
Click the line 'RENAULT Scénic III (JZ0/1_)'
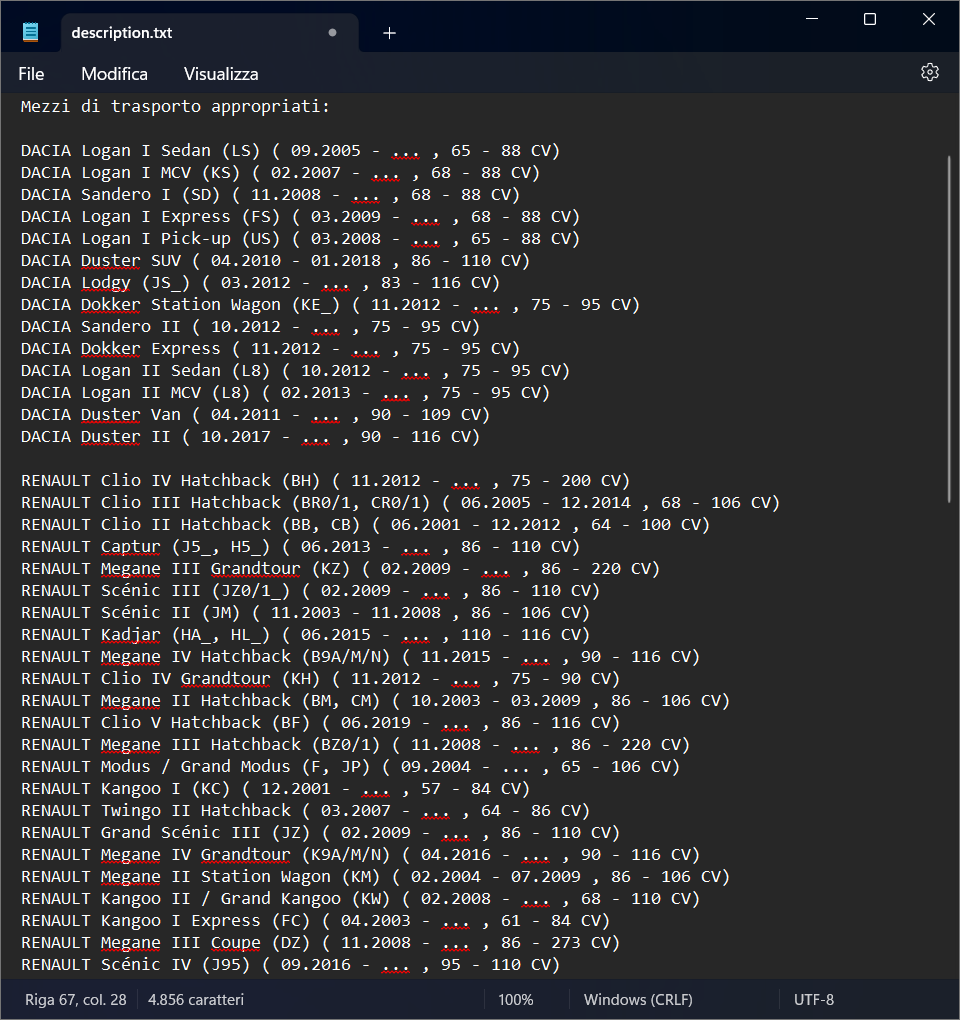[x=310, y=591]
